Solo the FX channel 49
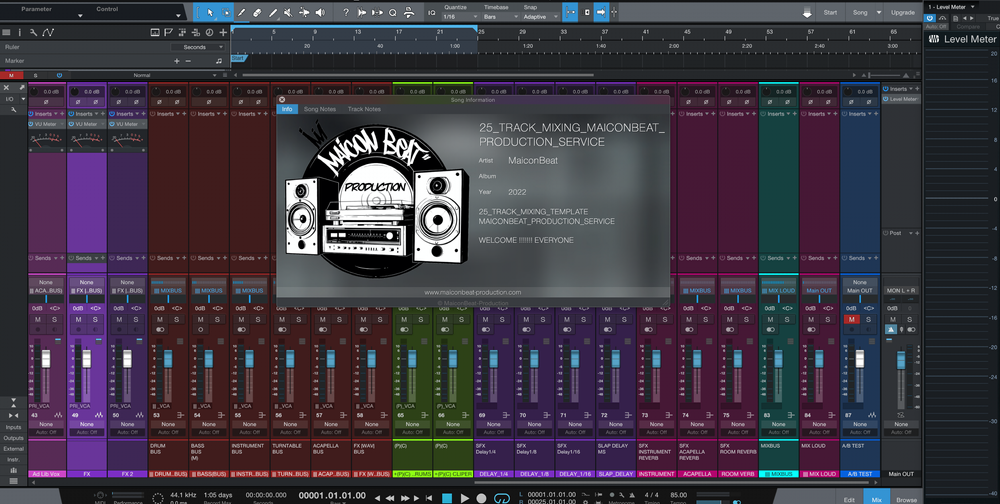Image resolution: width=1000 pixels, height=504 pixels. (x=94, y=320)
